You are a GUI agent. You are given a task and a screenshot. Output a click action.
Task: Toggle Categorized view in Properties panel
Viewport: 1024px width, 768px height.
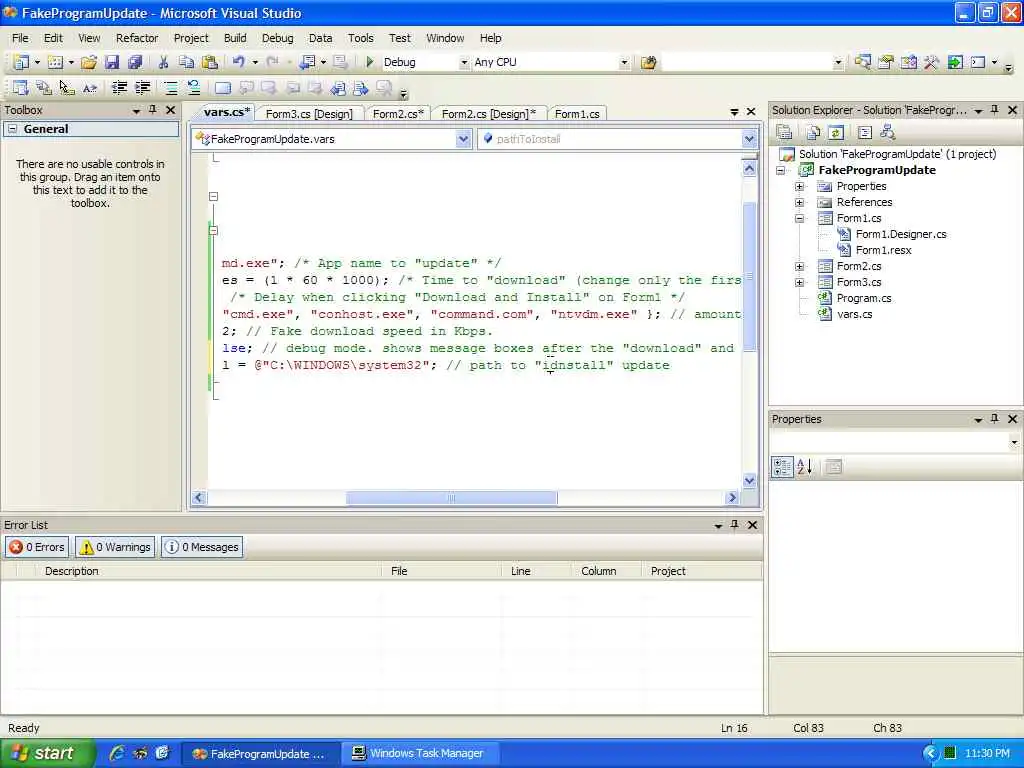pos(782,466)
